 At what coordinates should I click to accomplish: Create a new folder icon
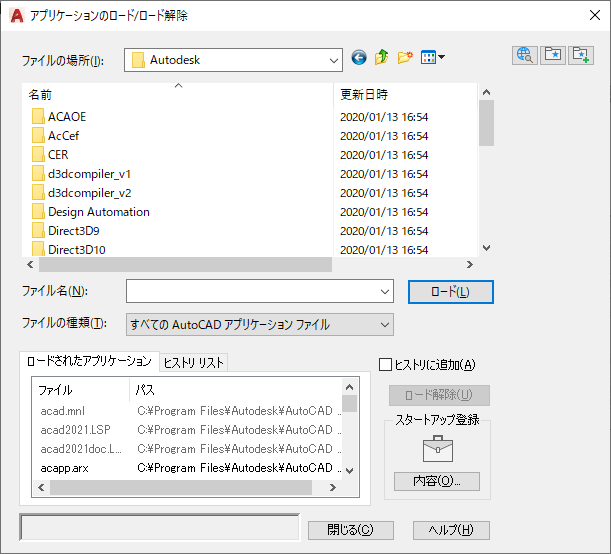click(x=405, y=58)
